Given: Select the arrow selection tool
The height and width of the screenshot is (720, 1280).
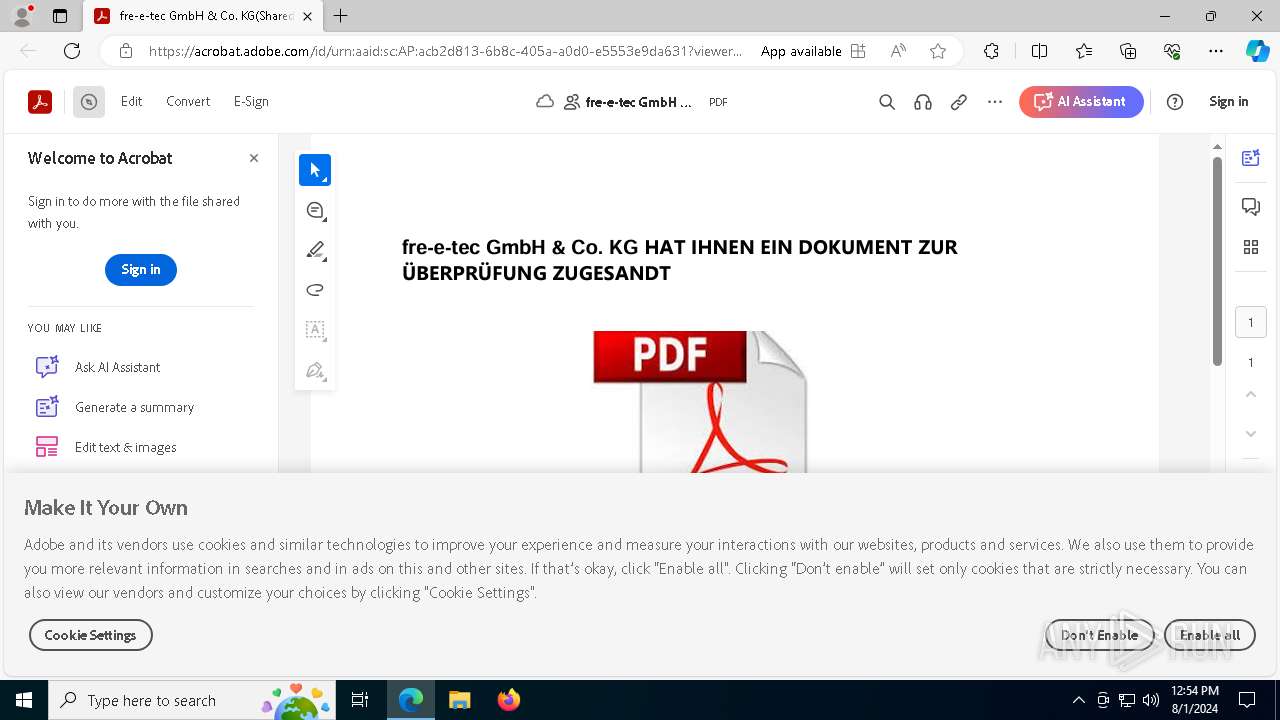Looking at the screenshot, I should (x=315, y=170).
